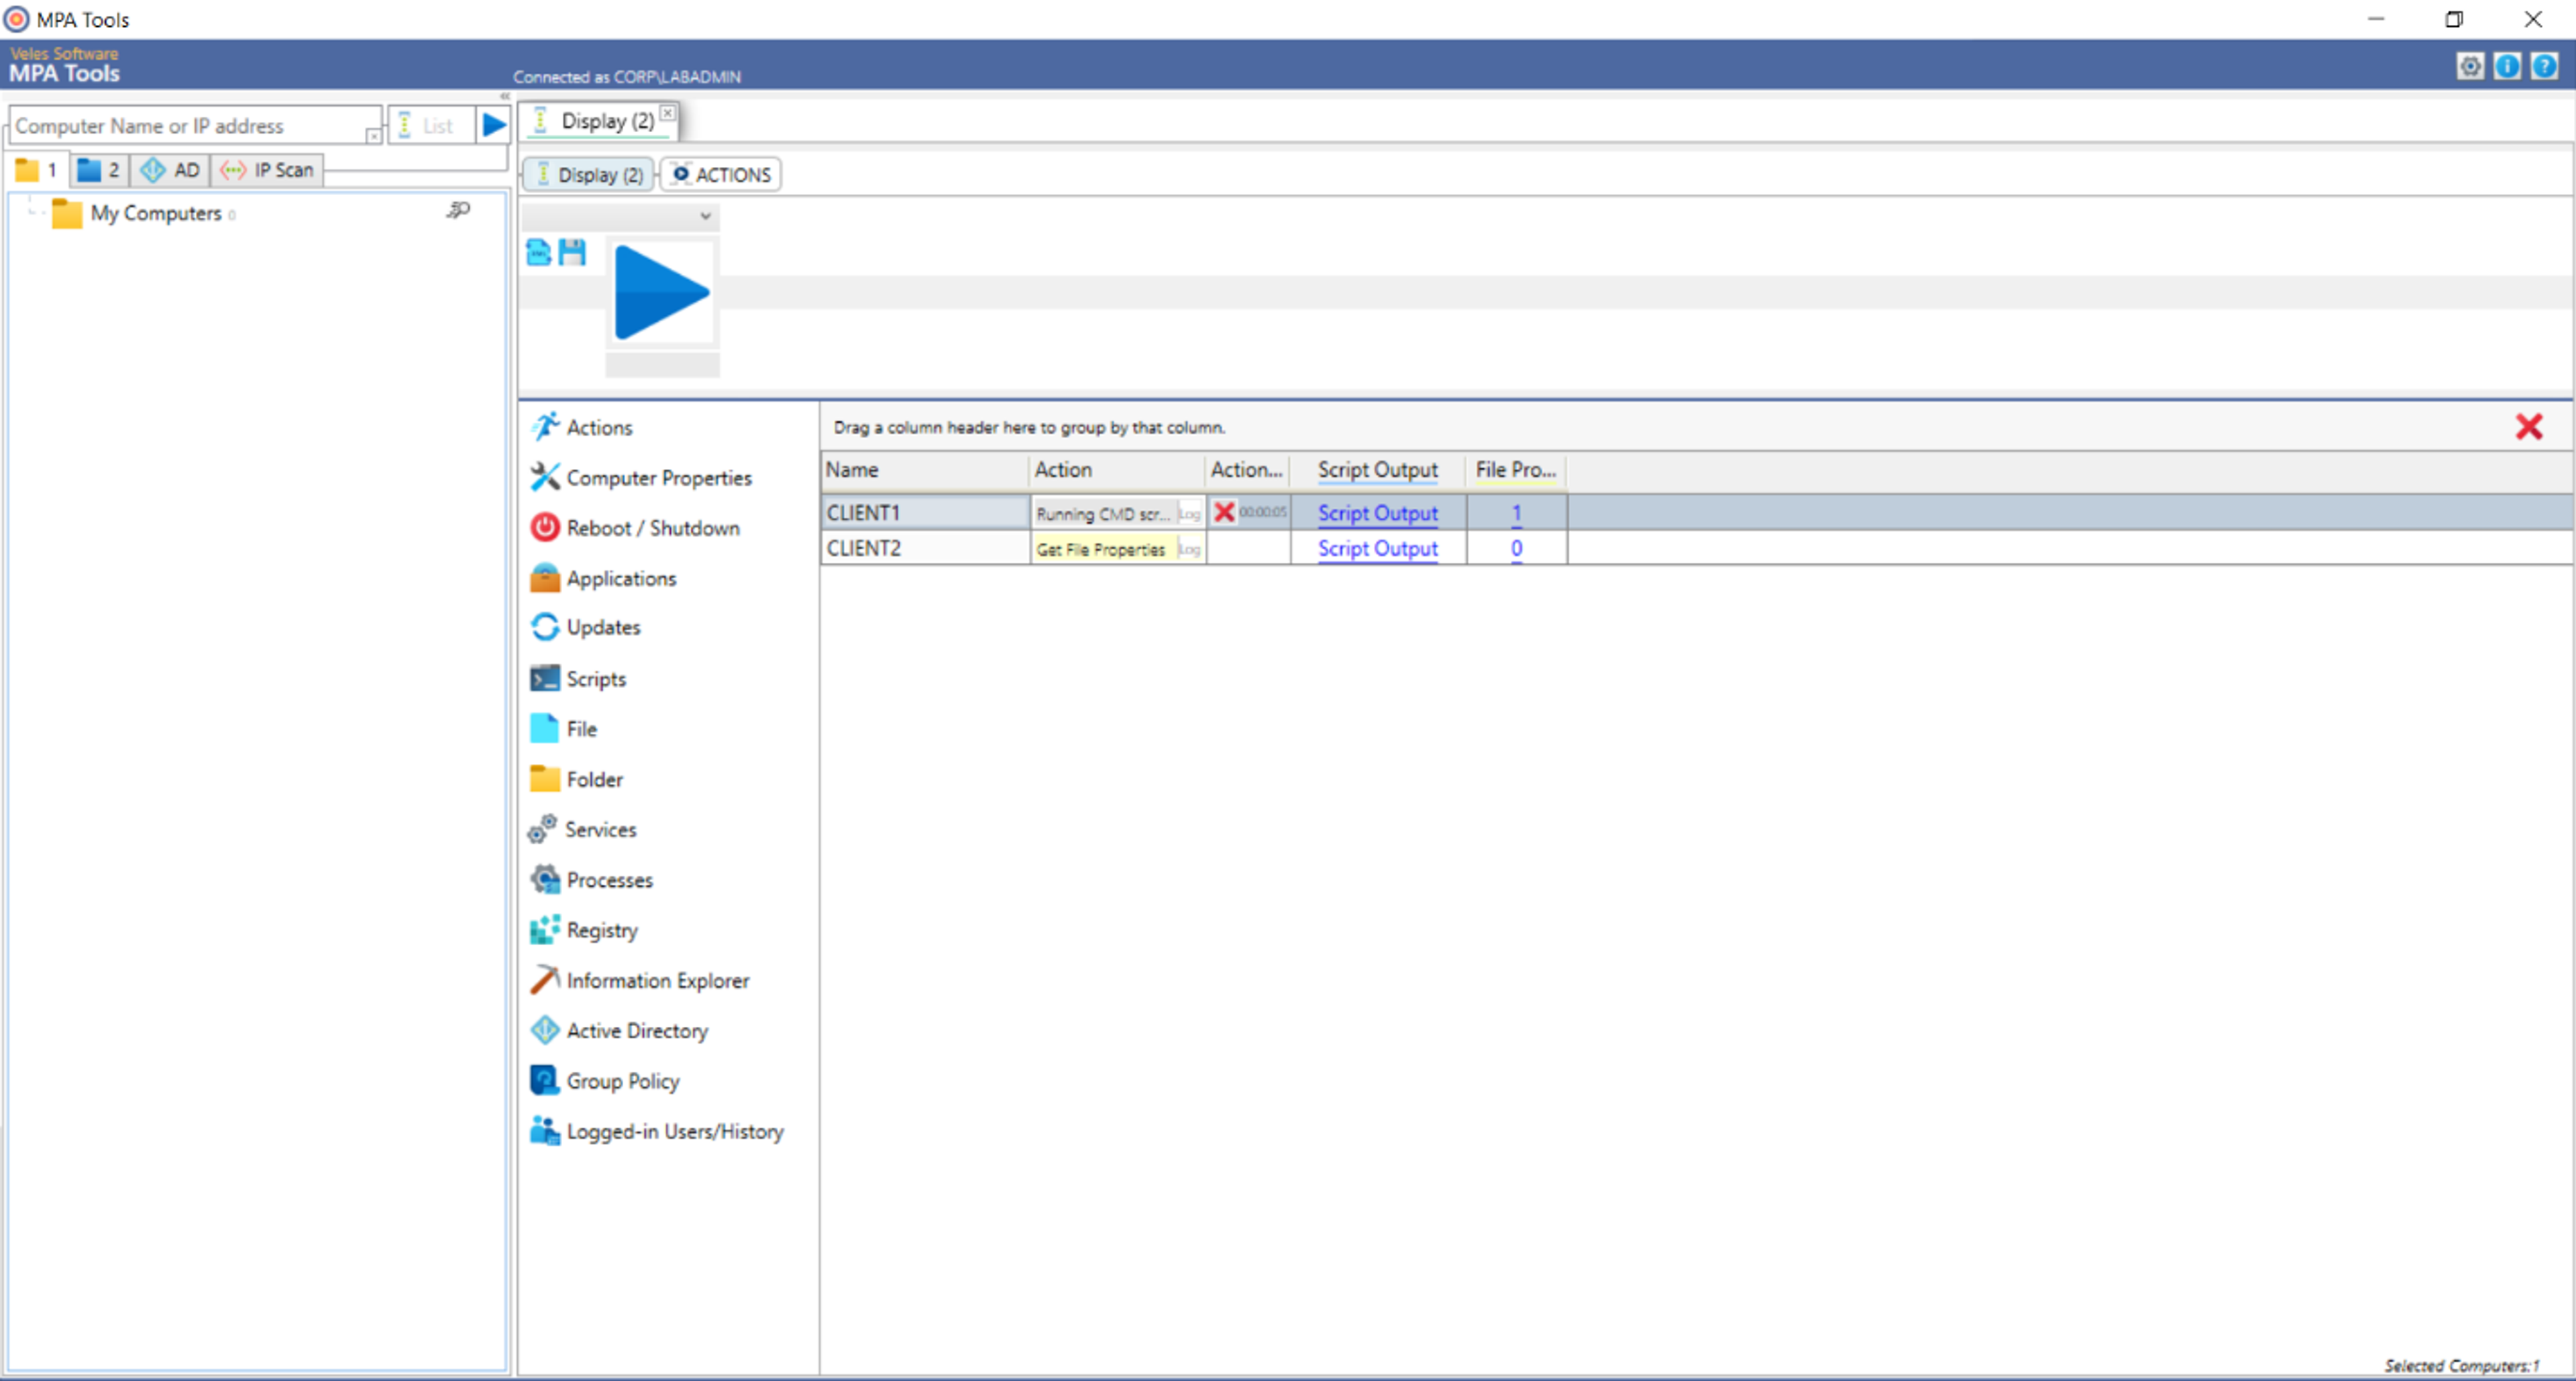Open the Updates category
Viewport: 2576px width, 1381px height.
[x=586, y=627]
